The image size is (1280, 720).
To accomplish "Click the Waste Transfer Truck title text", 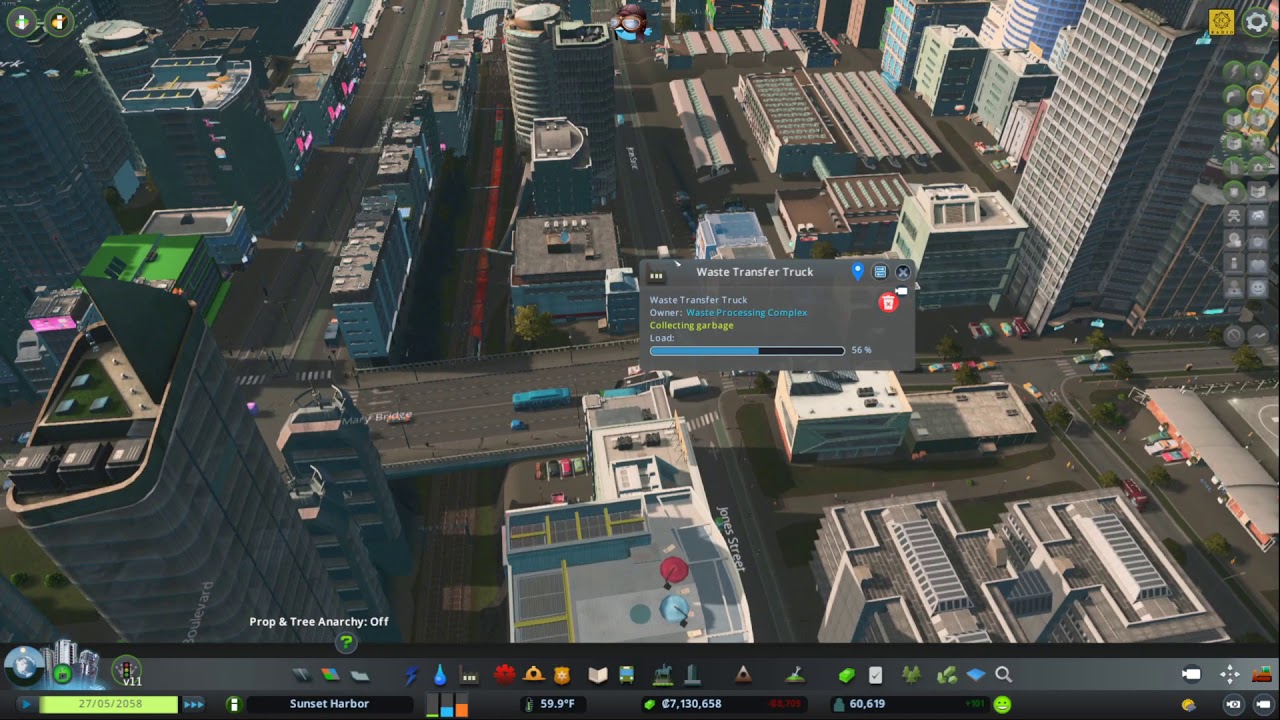I will (x=755, y=272).
